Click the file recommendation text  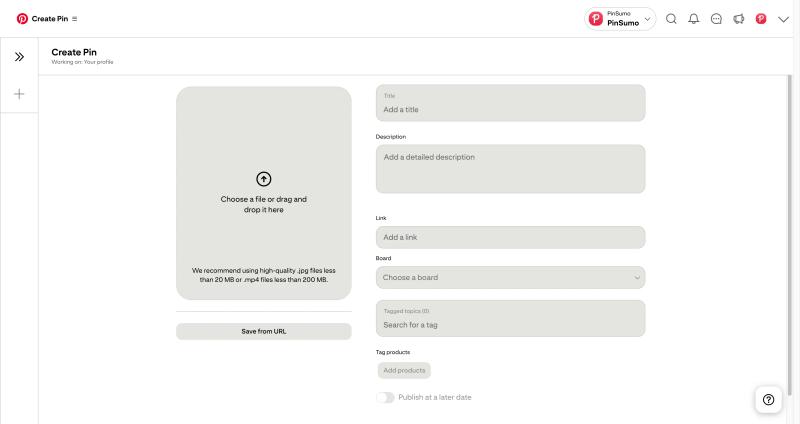264,275
